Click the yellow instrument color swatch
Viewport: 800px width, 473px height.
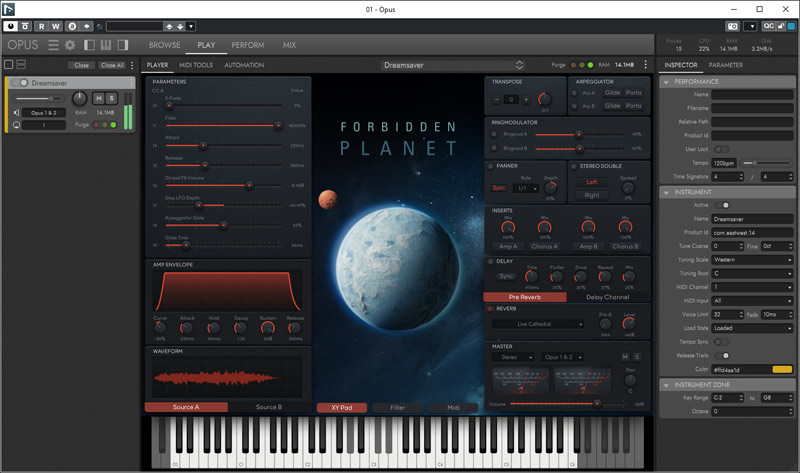pos(781,369)
